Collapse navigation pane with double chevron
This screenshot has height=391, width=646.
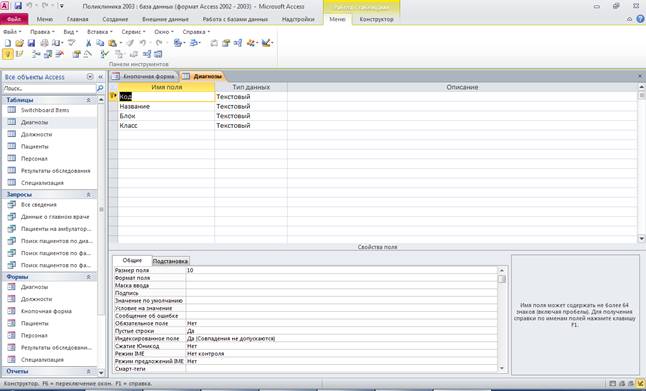[101, 77]
